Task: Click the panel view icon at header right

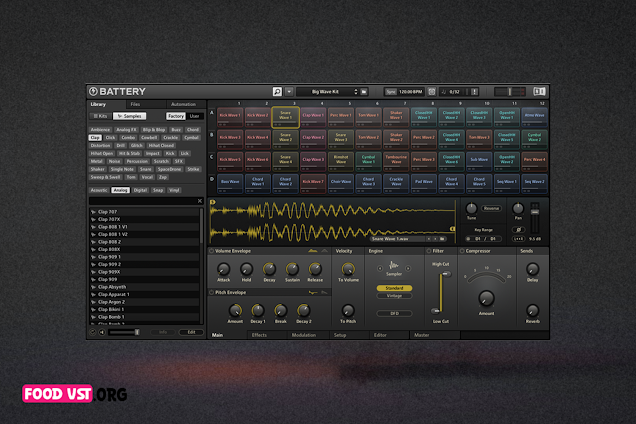Action: [x=539, y=92]
